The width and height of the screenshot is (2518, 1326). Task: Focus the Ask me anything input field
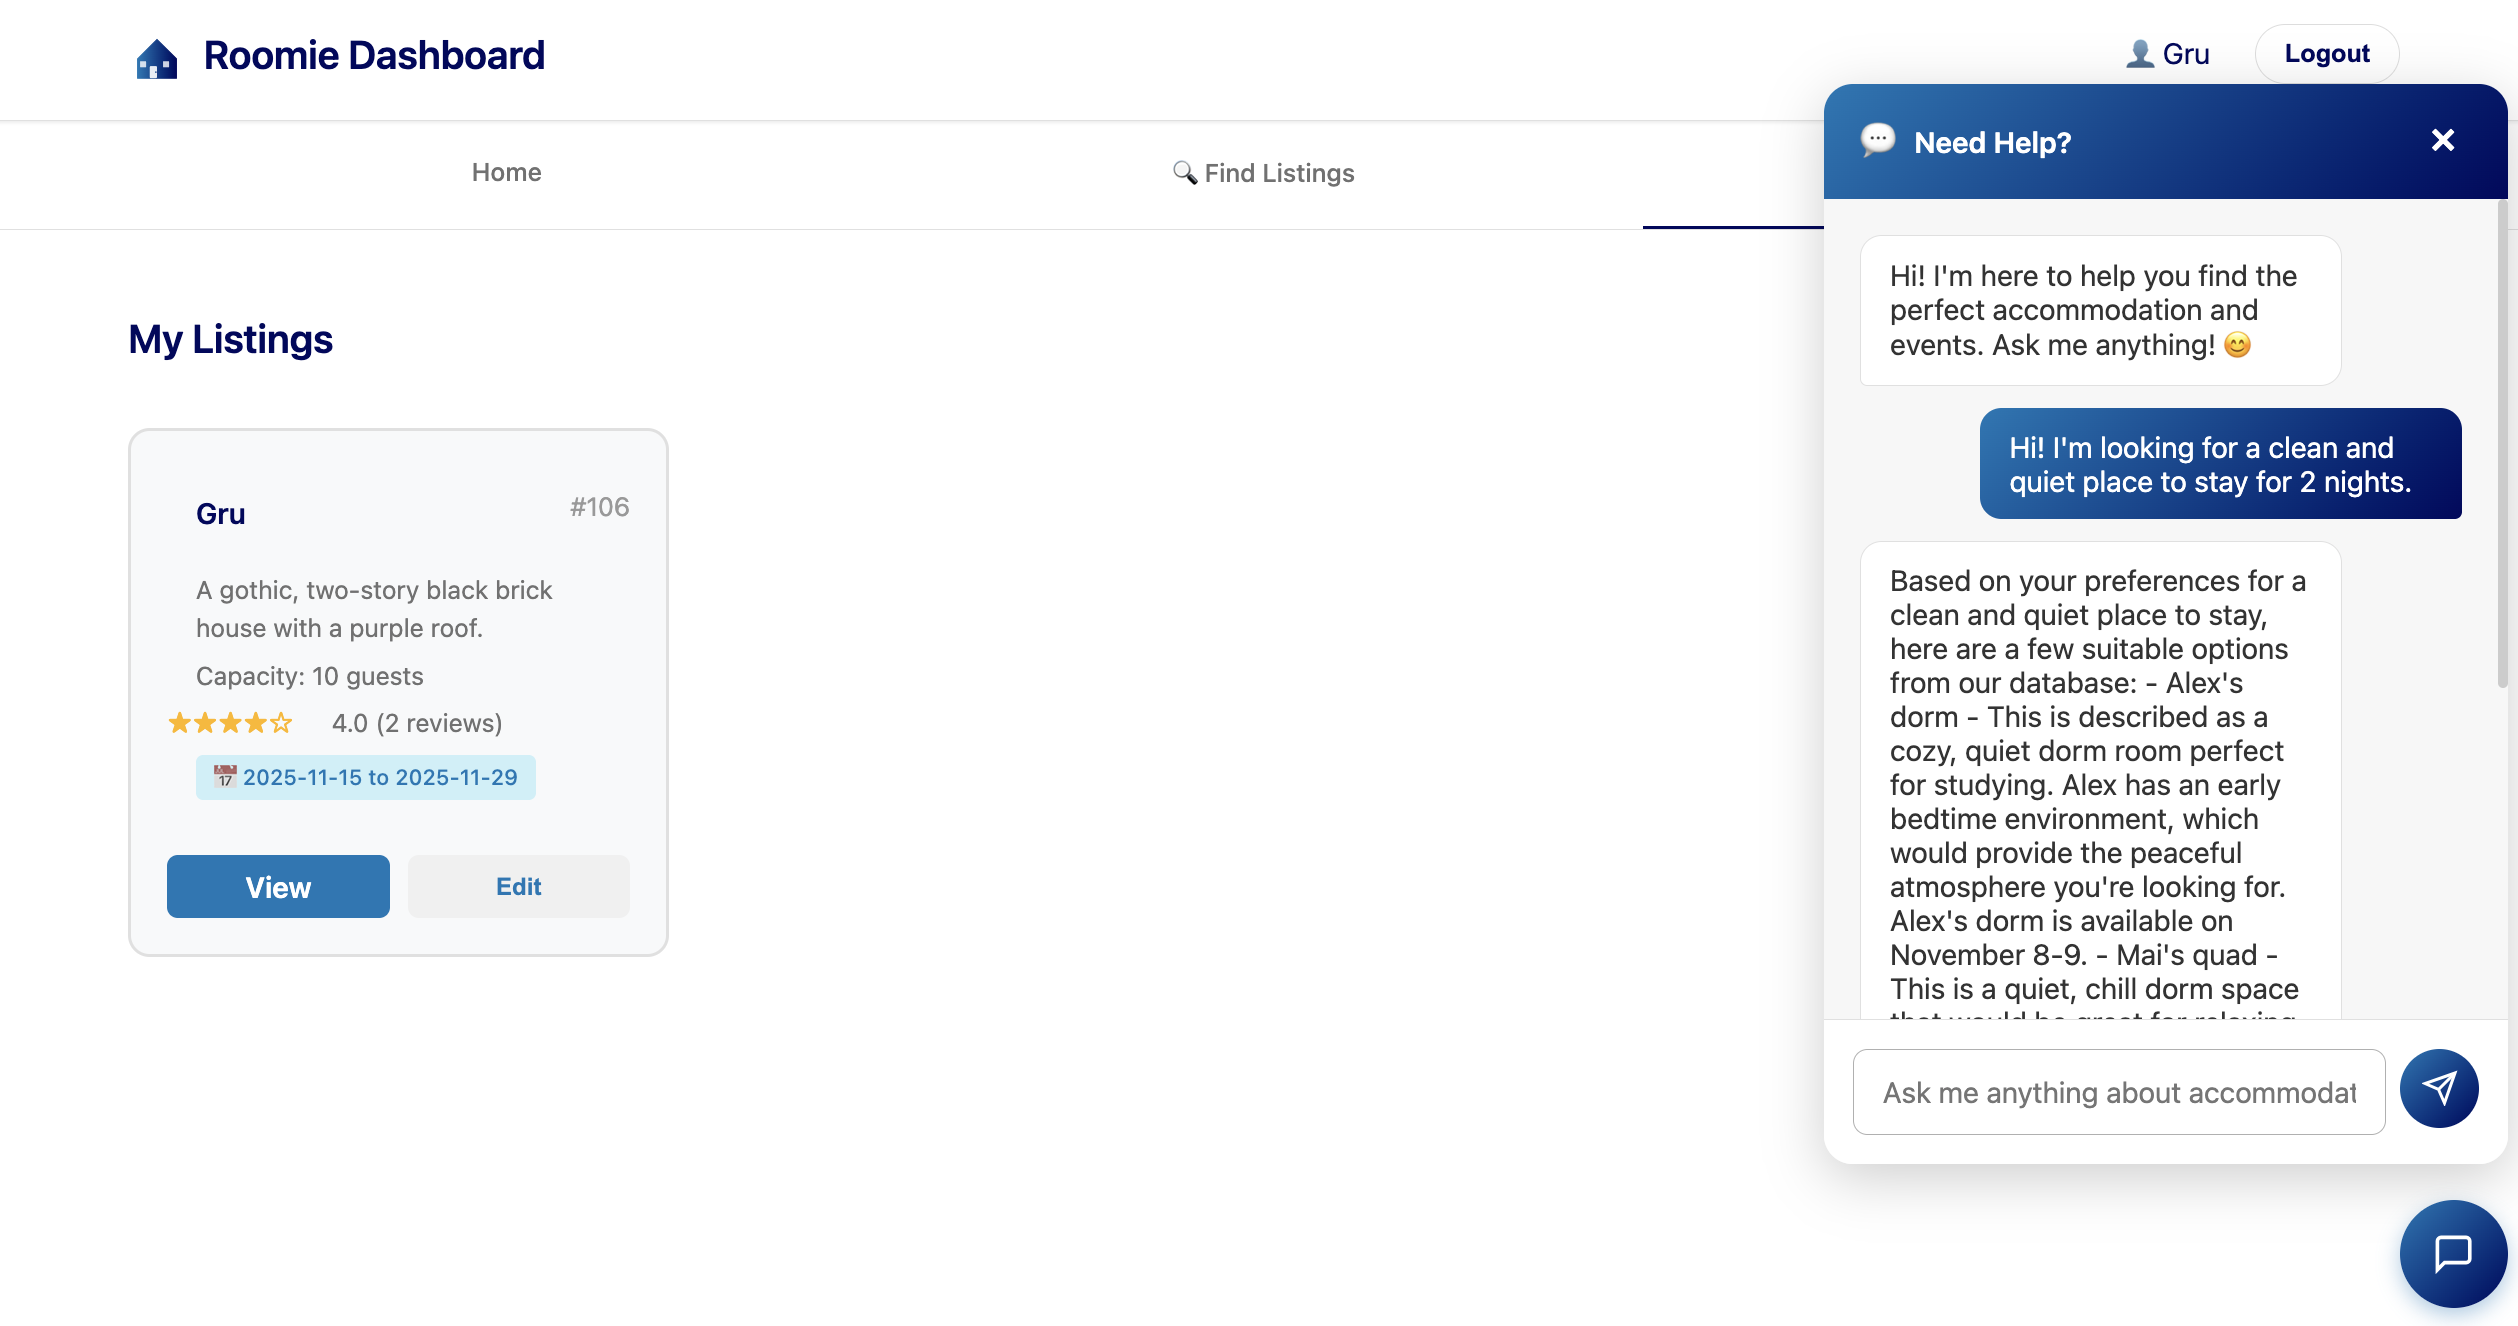tap(2118, 1092)
